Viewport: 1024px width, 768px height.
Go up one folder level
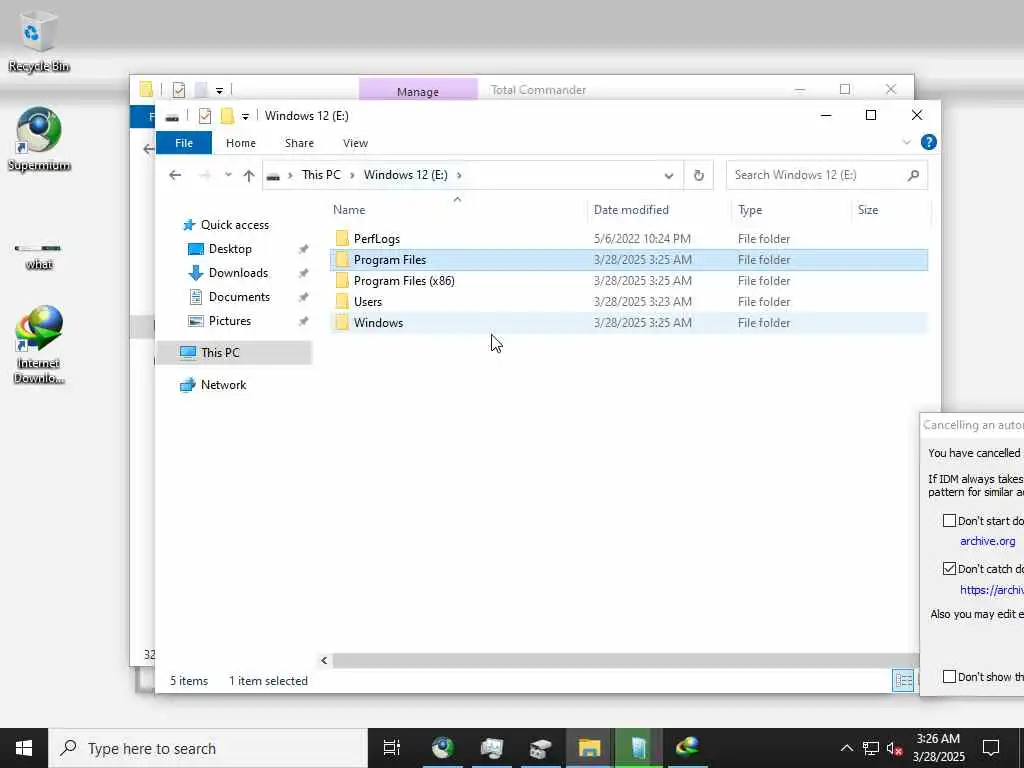tap(249, 175)
